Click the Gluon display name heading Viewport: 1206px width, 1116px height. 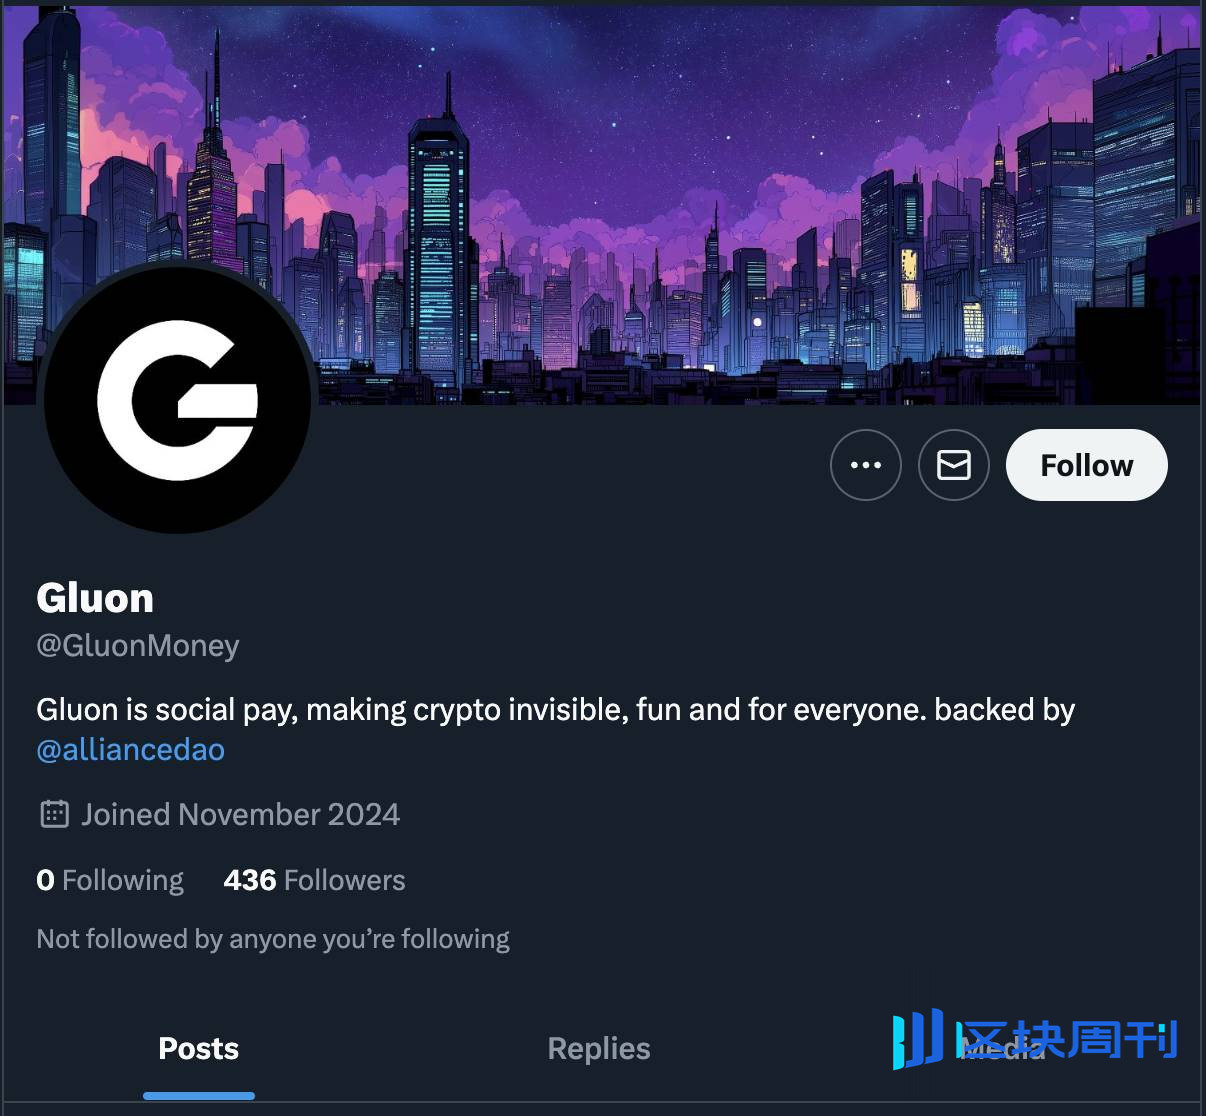pos(95,598)
